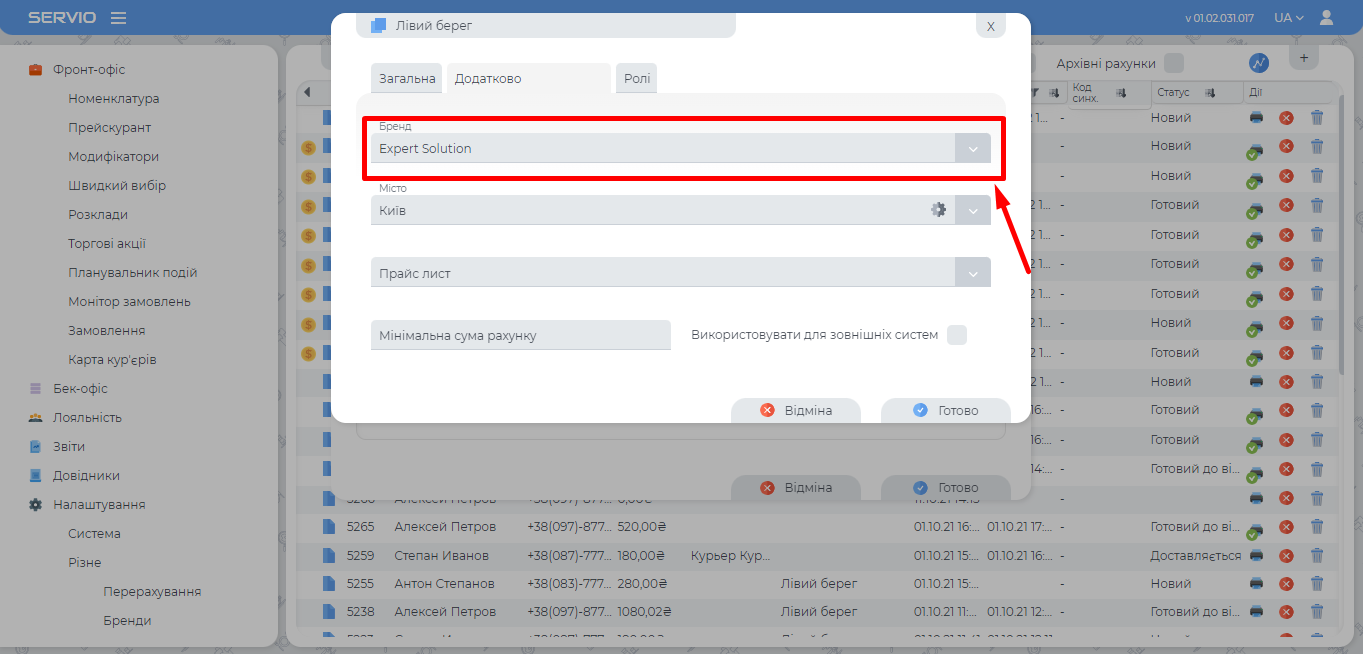Open the Прайс лист dropdown

tap(973, 273)
